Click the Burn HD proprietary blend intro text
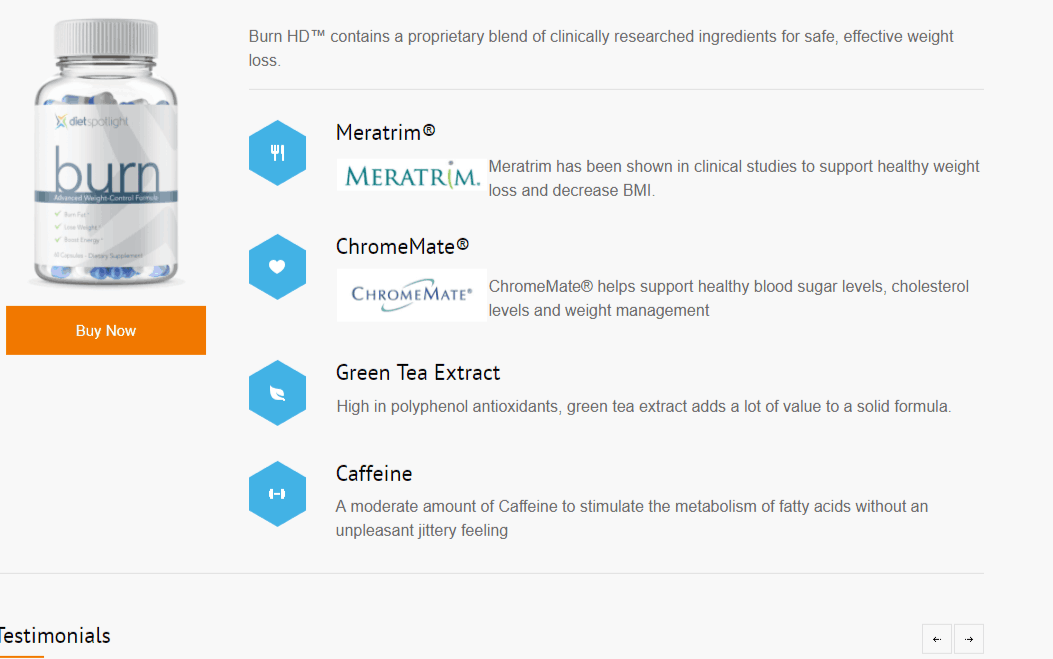 coord(601,48)
